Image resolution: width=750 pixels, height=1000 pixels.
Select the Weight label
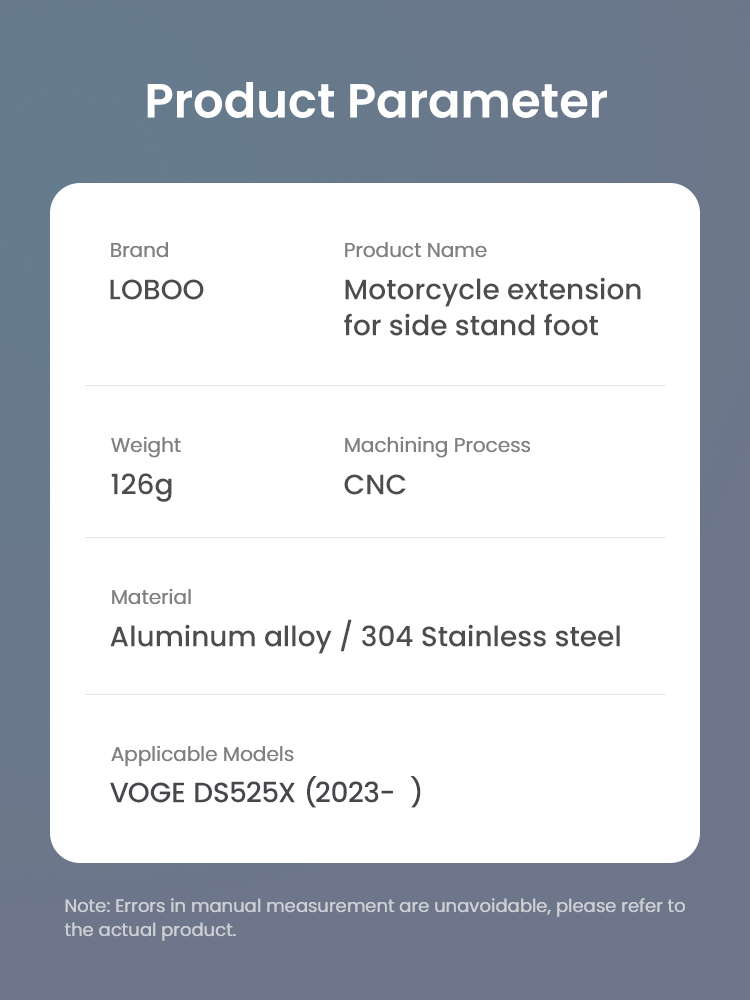(145, 446)
